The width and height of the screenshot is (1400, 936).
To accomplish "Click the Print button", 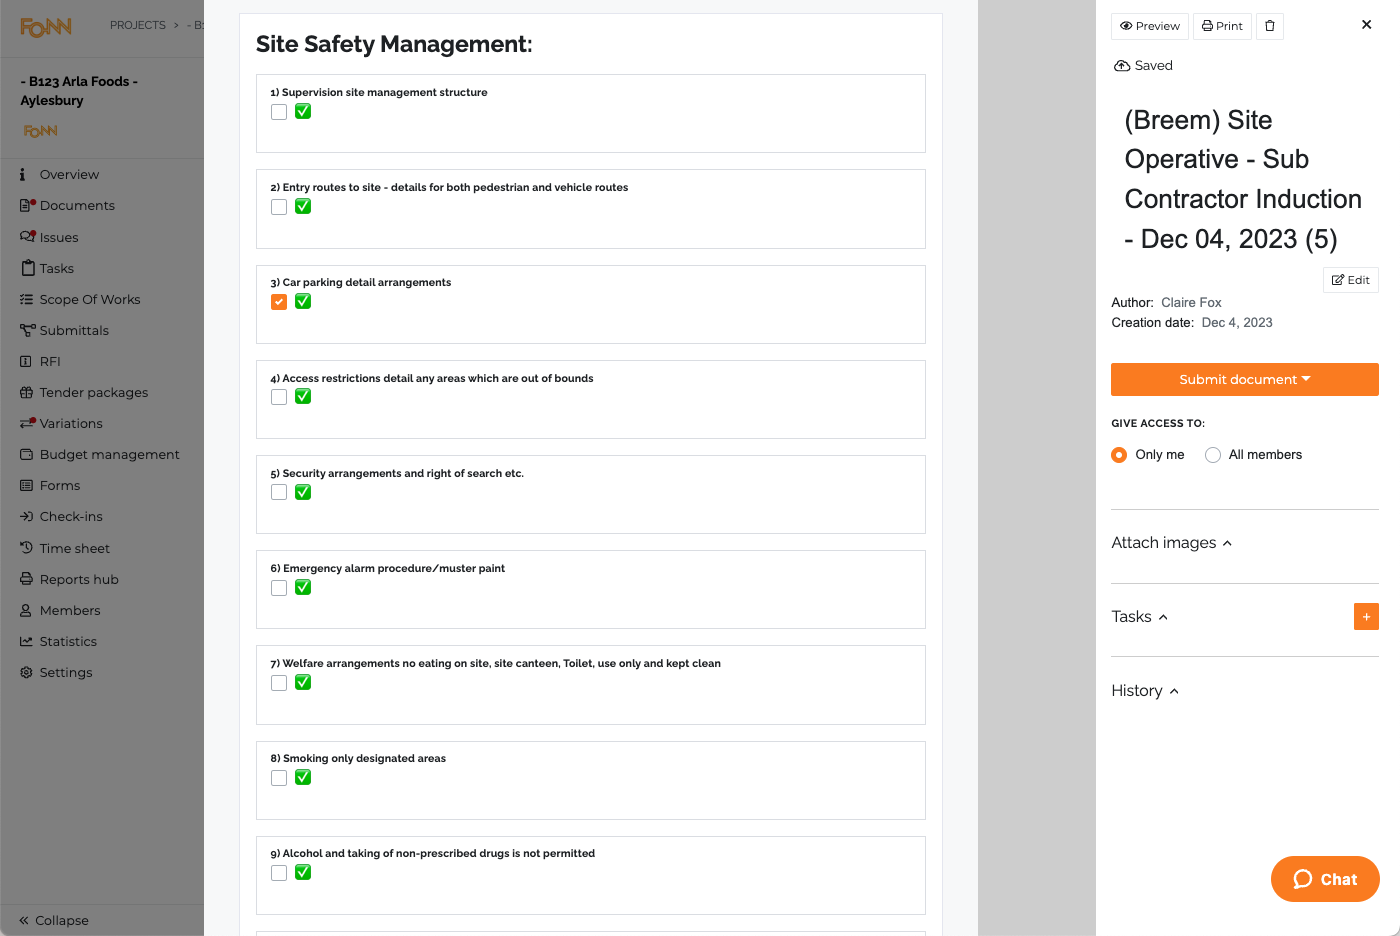I will click(1222, 26).
